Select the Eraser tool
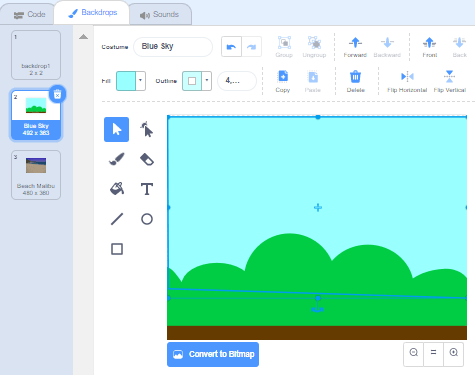Viewport: 475px width, 375px height. pos(146,159)
